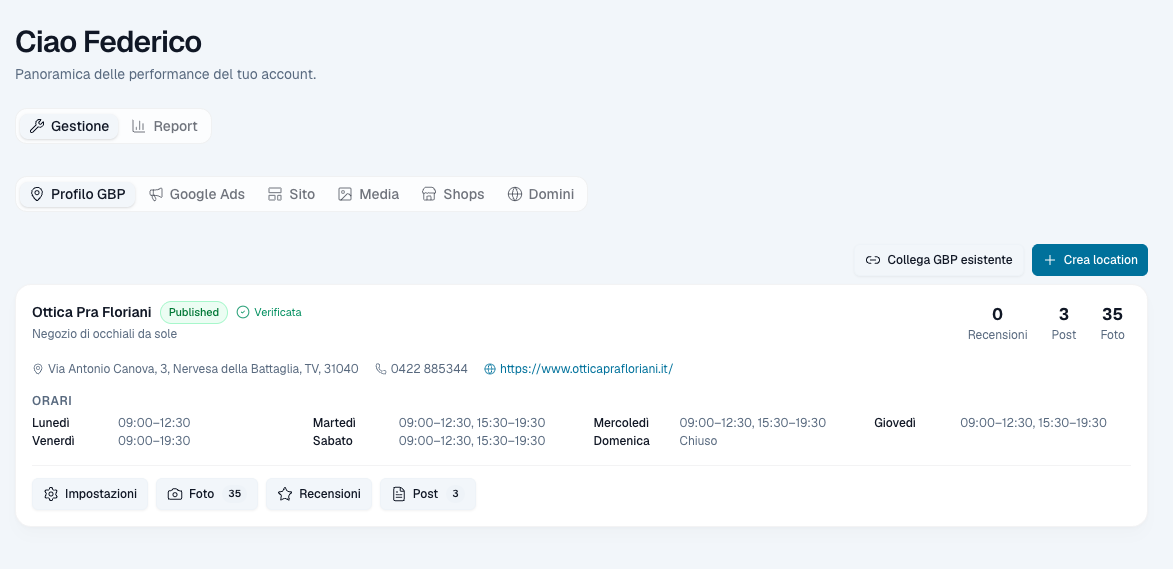
Task: Click the address location pin icon
Action: [x=38, y=369]
